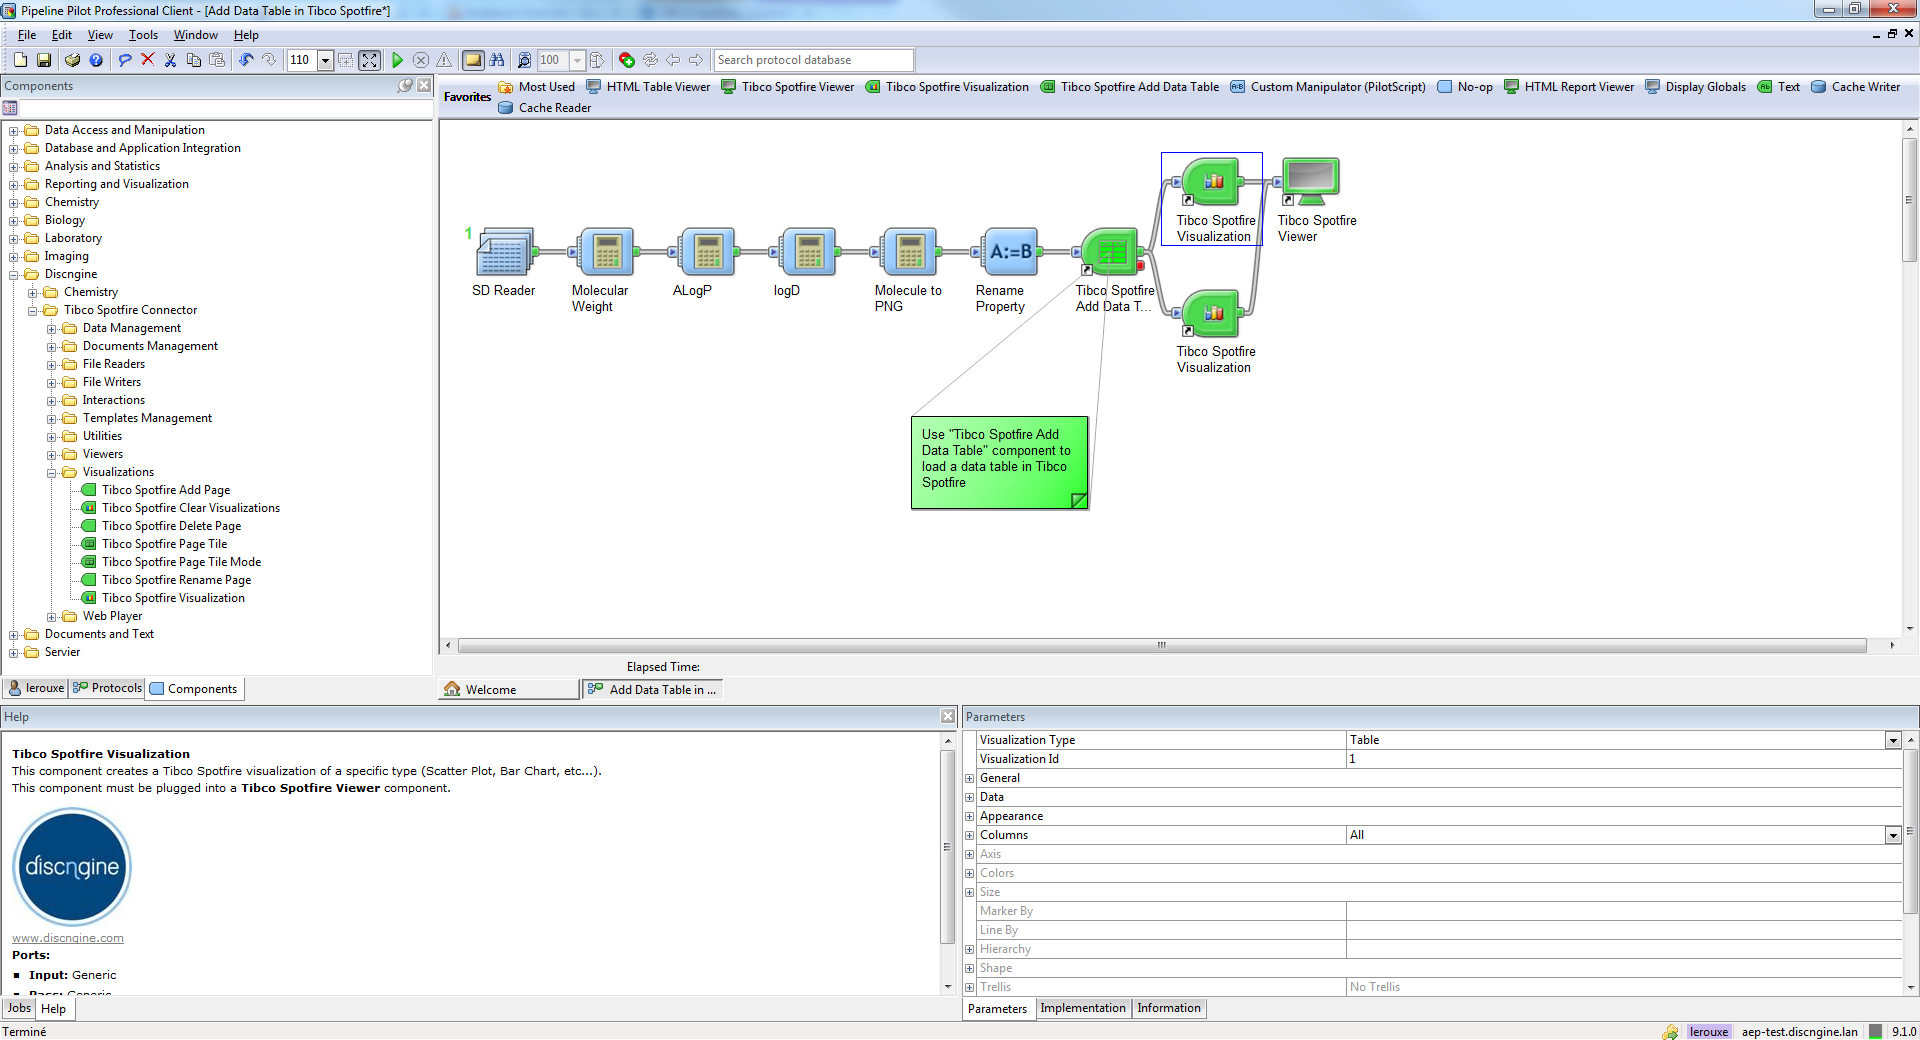Pin the Components panel with pushpin icon
1920x1040 pixels.
pos(405,86)
